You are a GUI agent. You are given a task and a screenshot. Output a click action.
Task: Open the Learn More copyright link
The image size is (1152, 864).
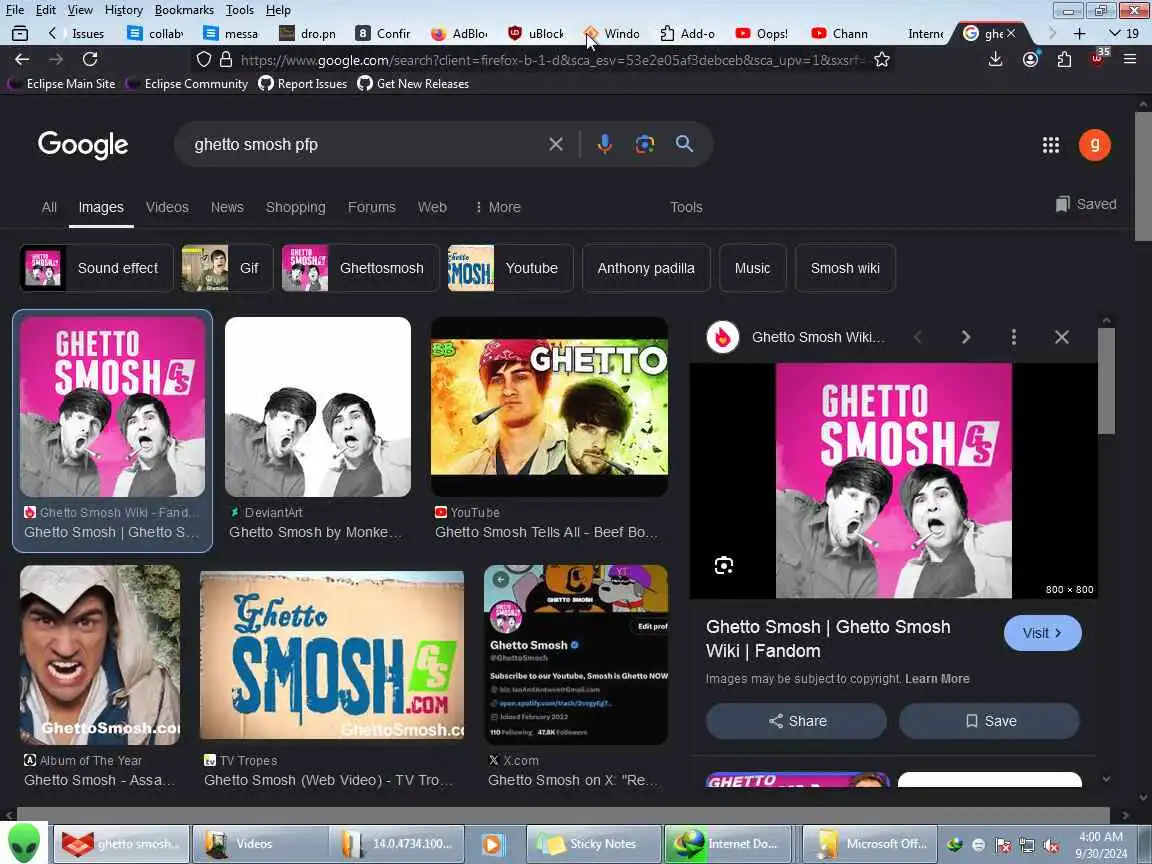[937, 679]
